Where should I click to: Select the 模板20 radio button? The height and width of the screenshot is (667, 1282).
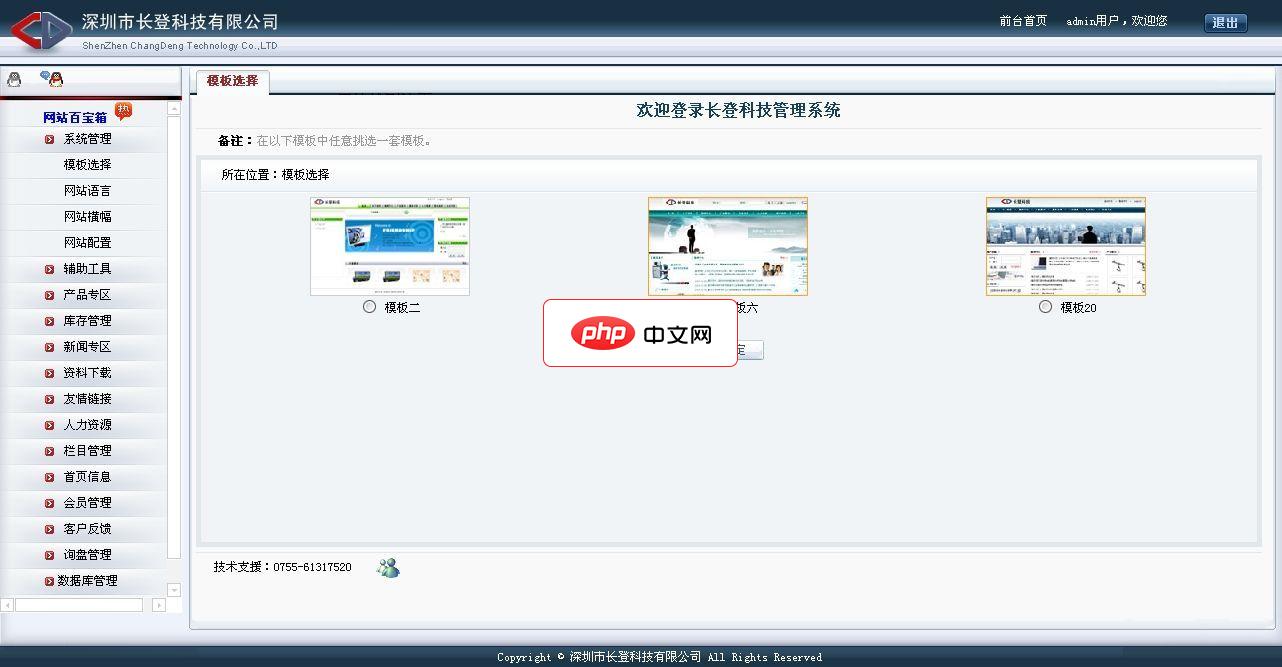1045,307
